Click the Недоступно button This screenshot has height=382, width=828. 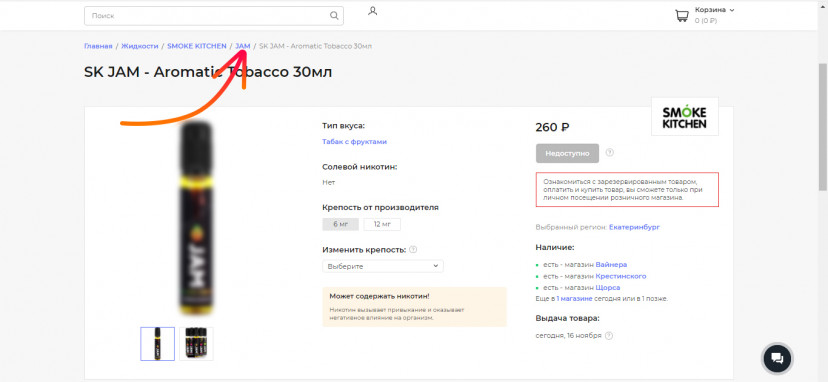(x=567, y=153)
